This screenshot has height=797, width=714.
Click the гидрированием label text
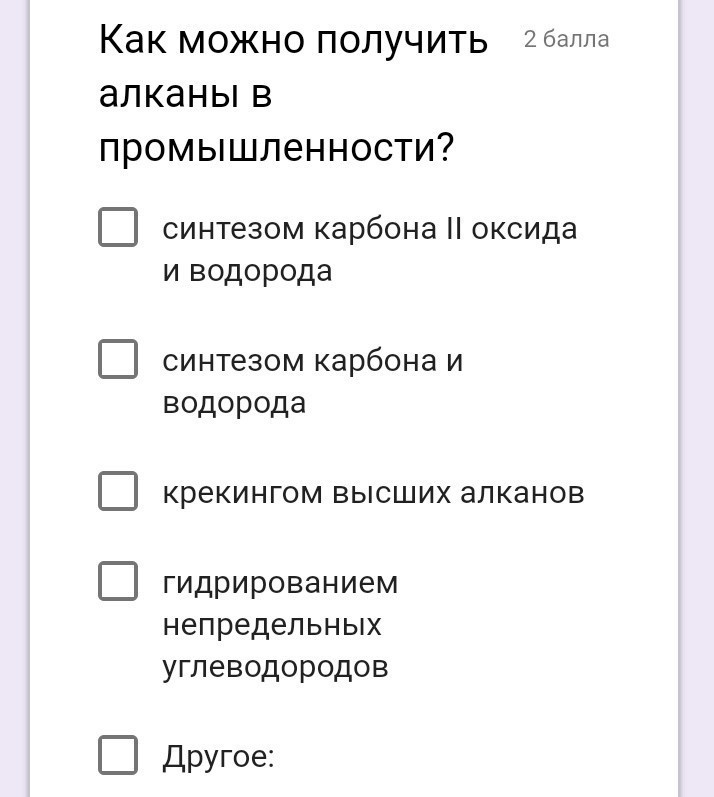coord(280,583)
